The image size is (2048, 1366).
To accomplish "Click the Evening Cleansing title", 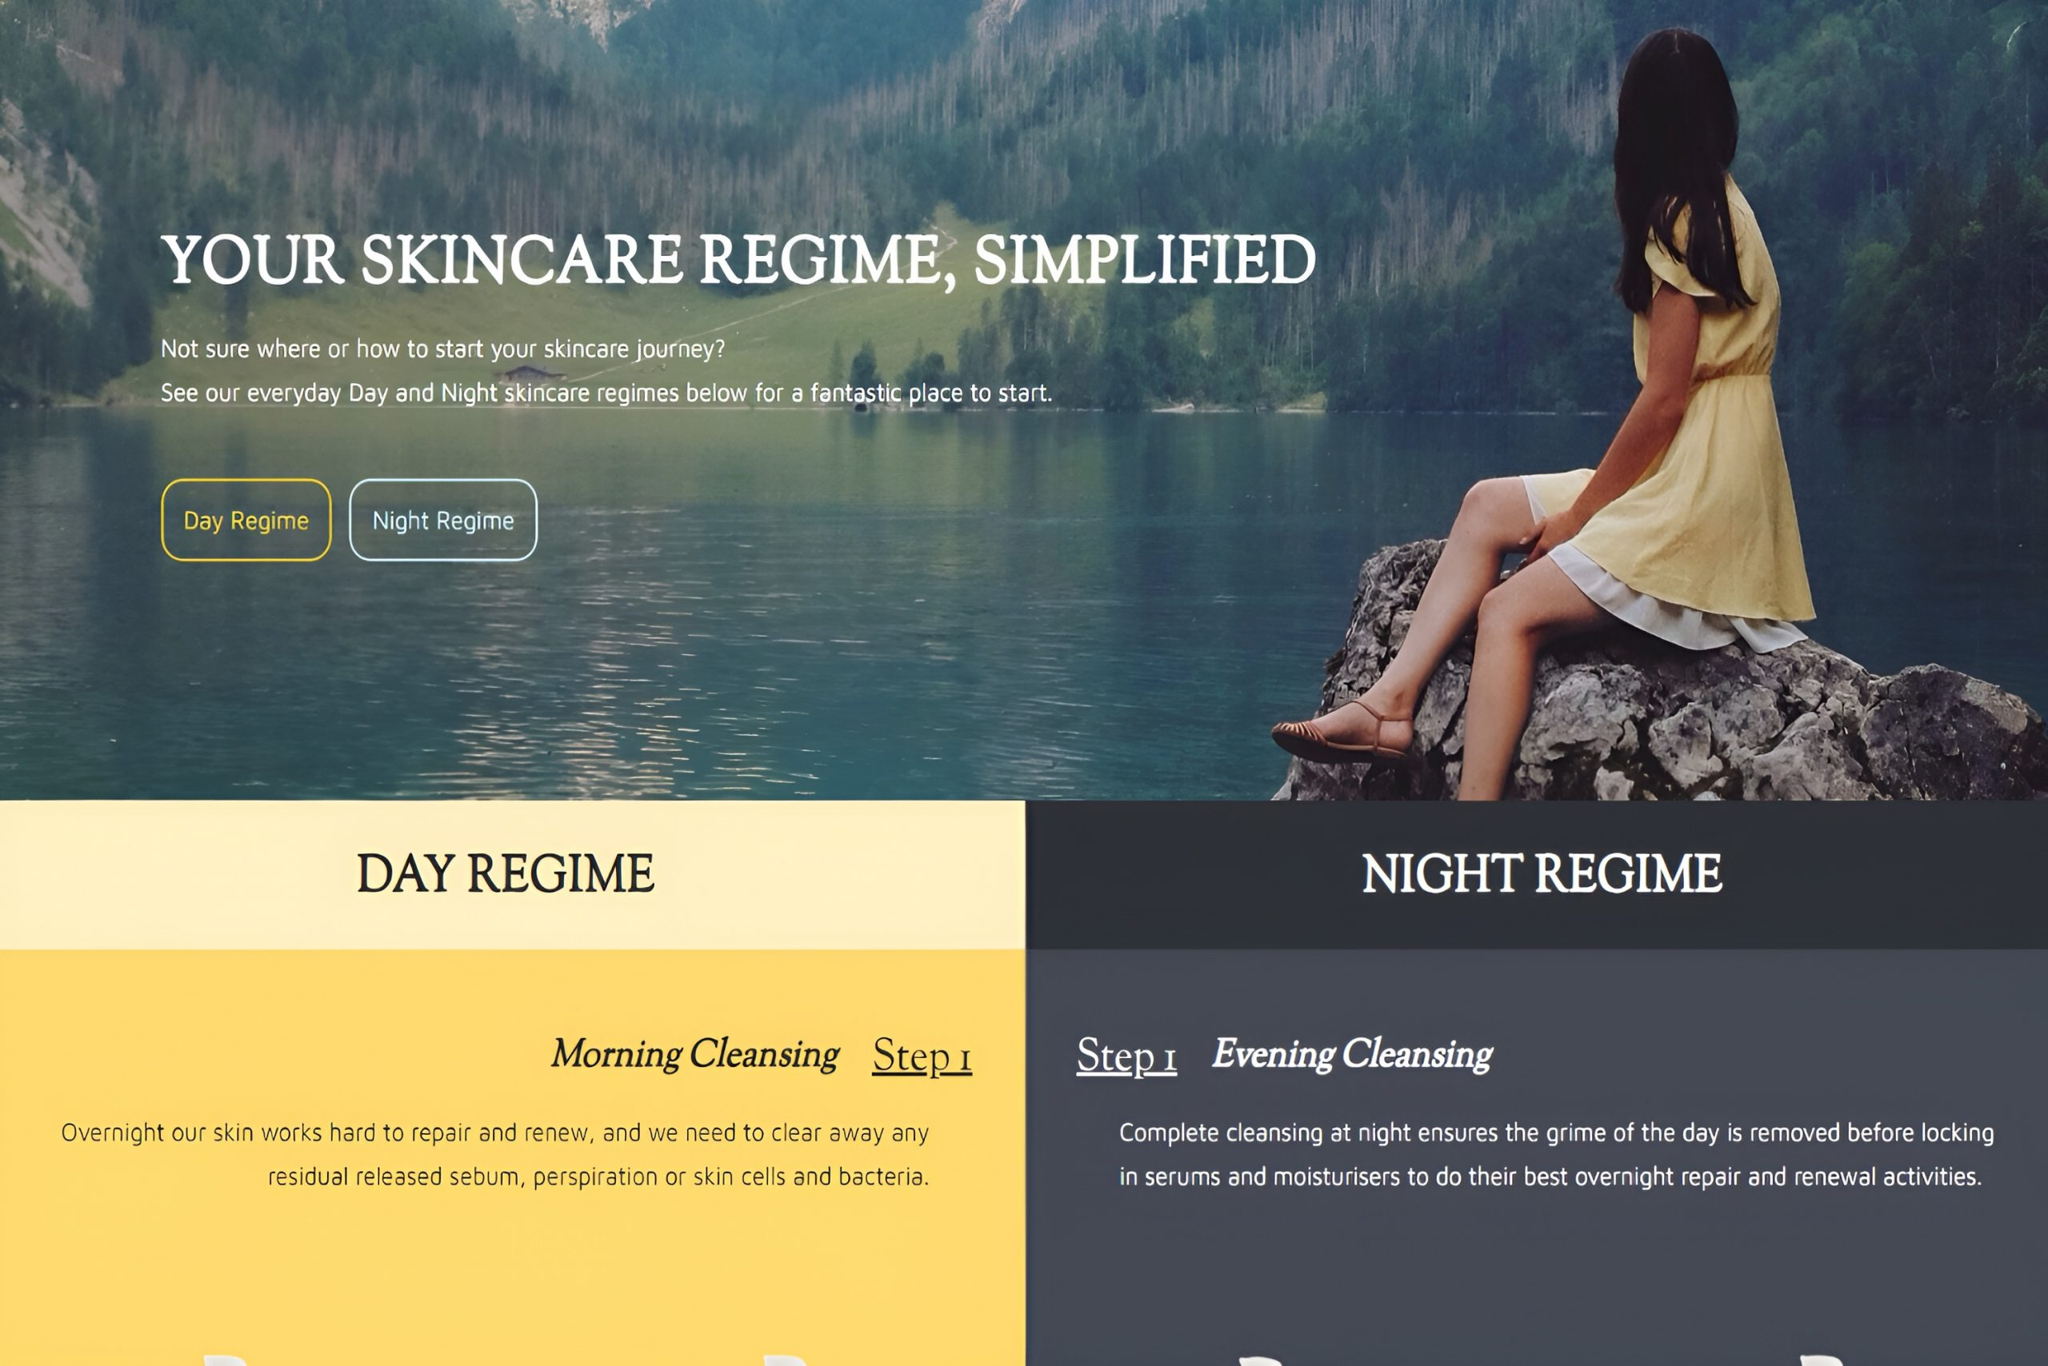I will click(1352, 1054).
